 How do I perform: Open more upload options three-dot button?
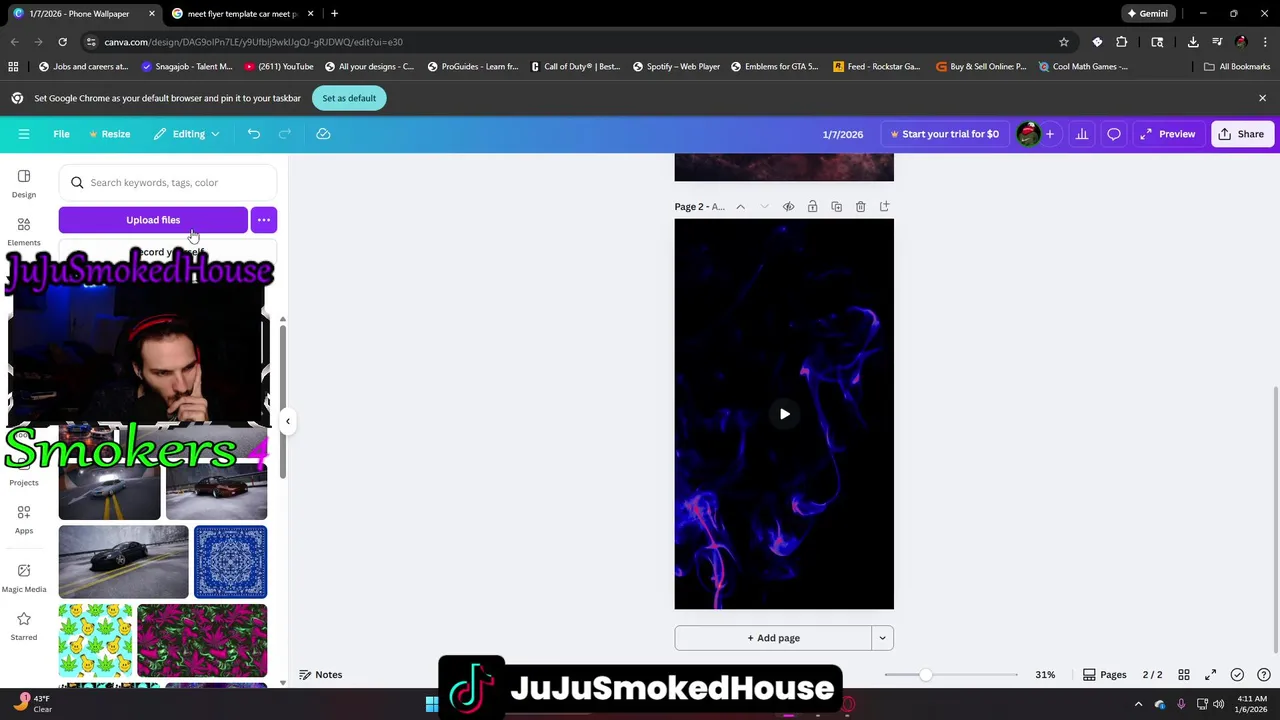click(264, 220)
